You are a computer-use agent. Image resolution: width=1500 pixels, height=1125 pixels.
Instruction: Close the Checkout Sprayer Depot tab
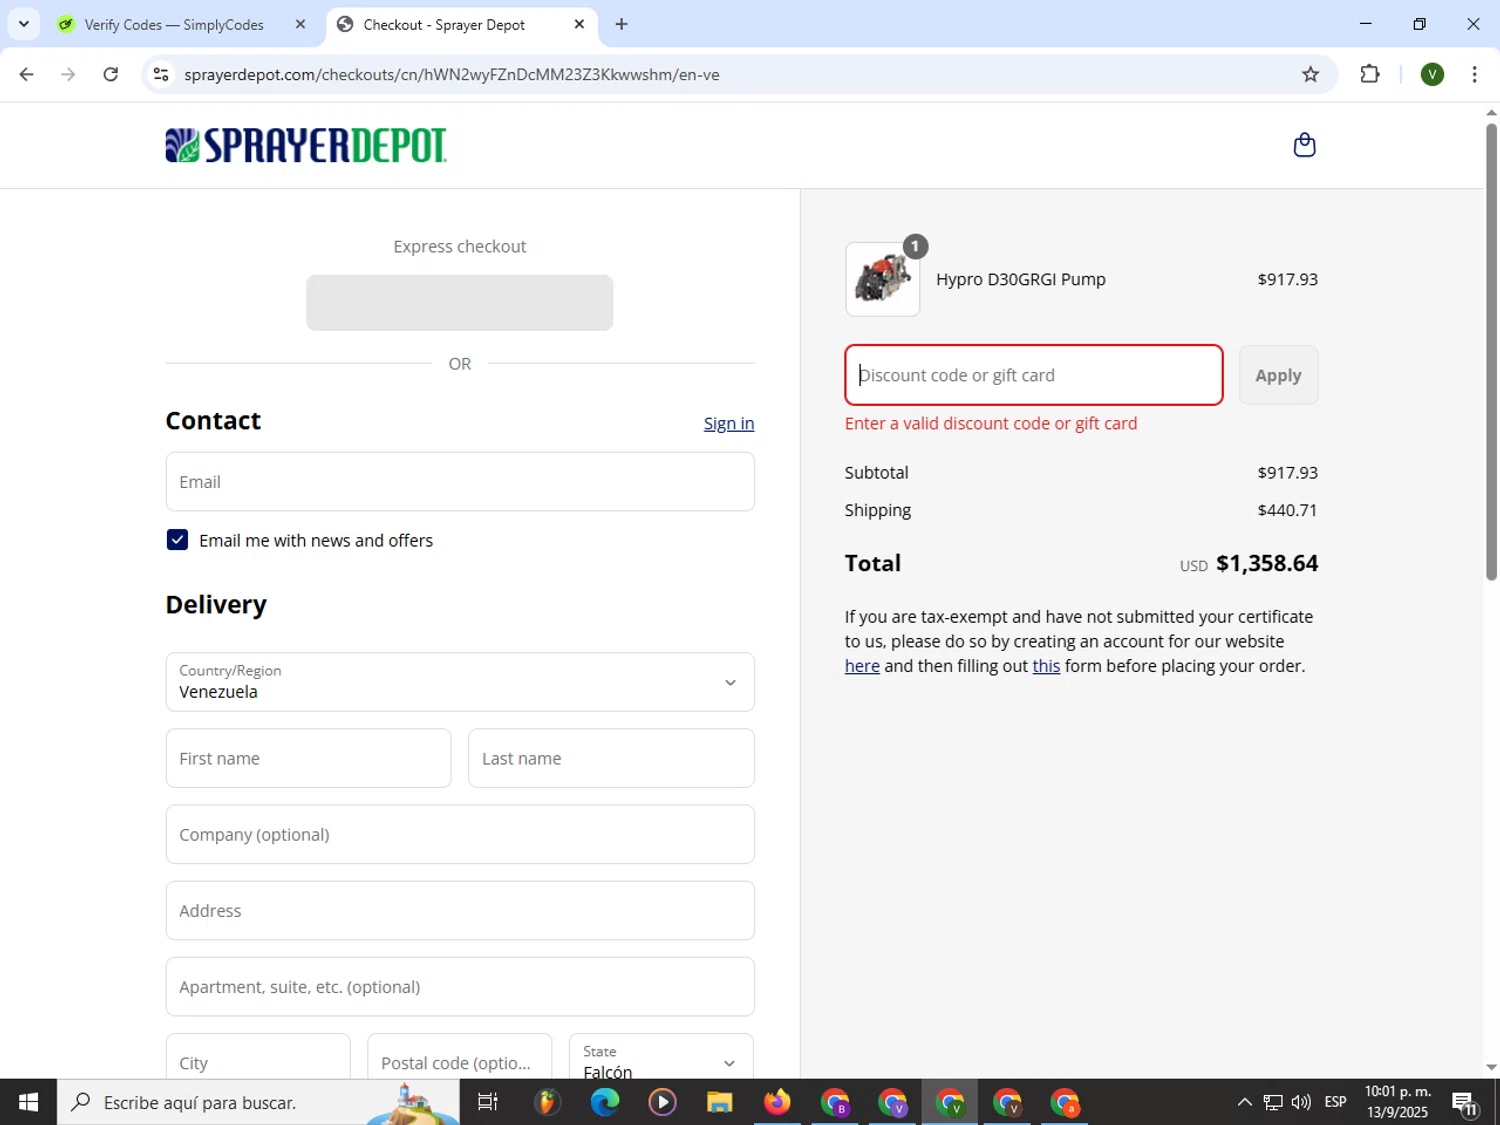pyautogui.click(x=579, y=24)
